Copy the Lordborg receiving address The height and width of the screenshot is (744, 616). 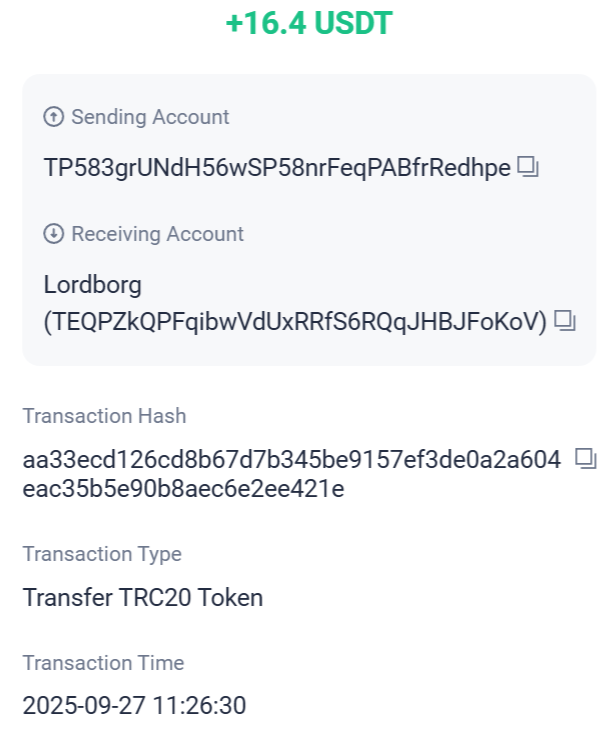coord(566,321)
